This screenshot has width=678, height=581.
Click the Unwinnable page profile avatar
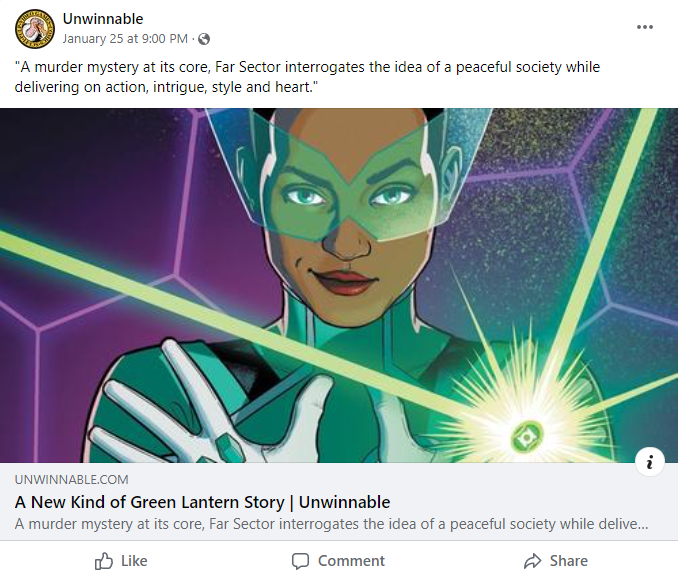[x=35, y=29]
